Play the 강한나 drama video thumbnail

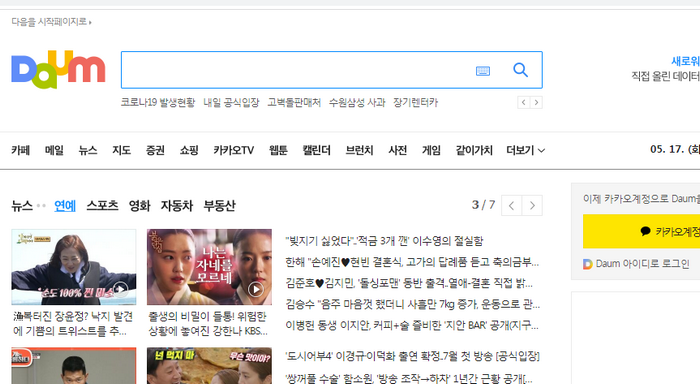209,267
